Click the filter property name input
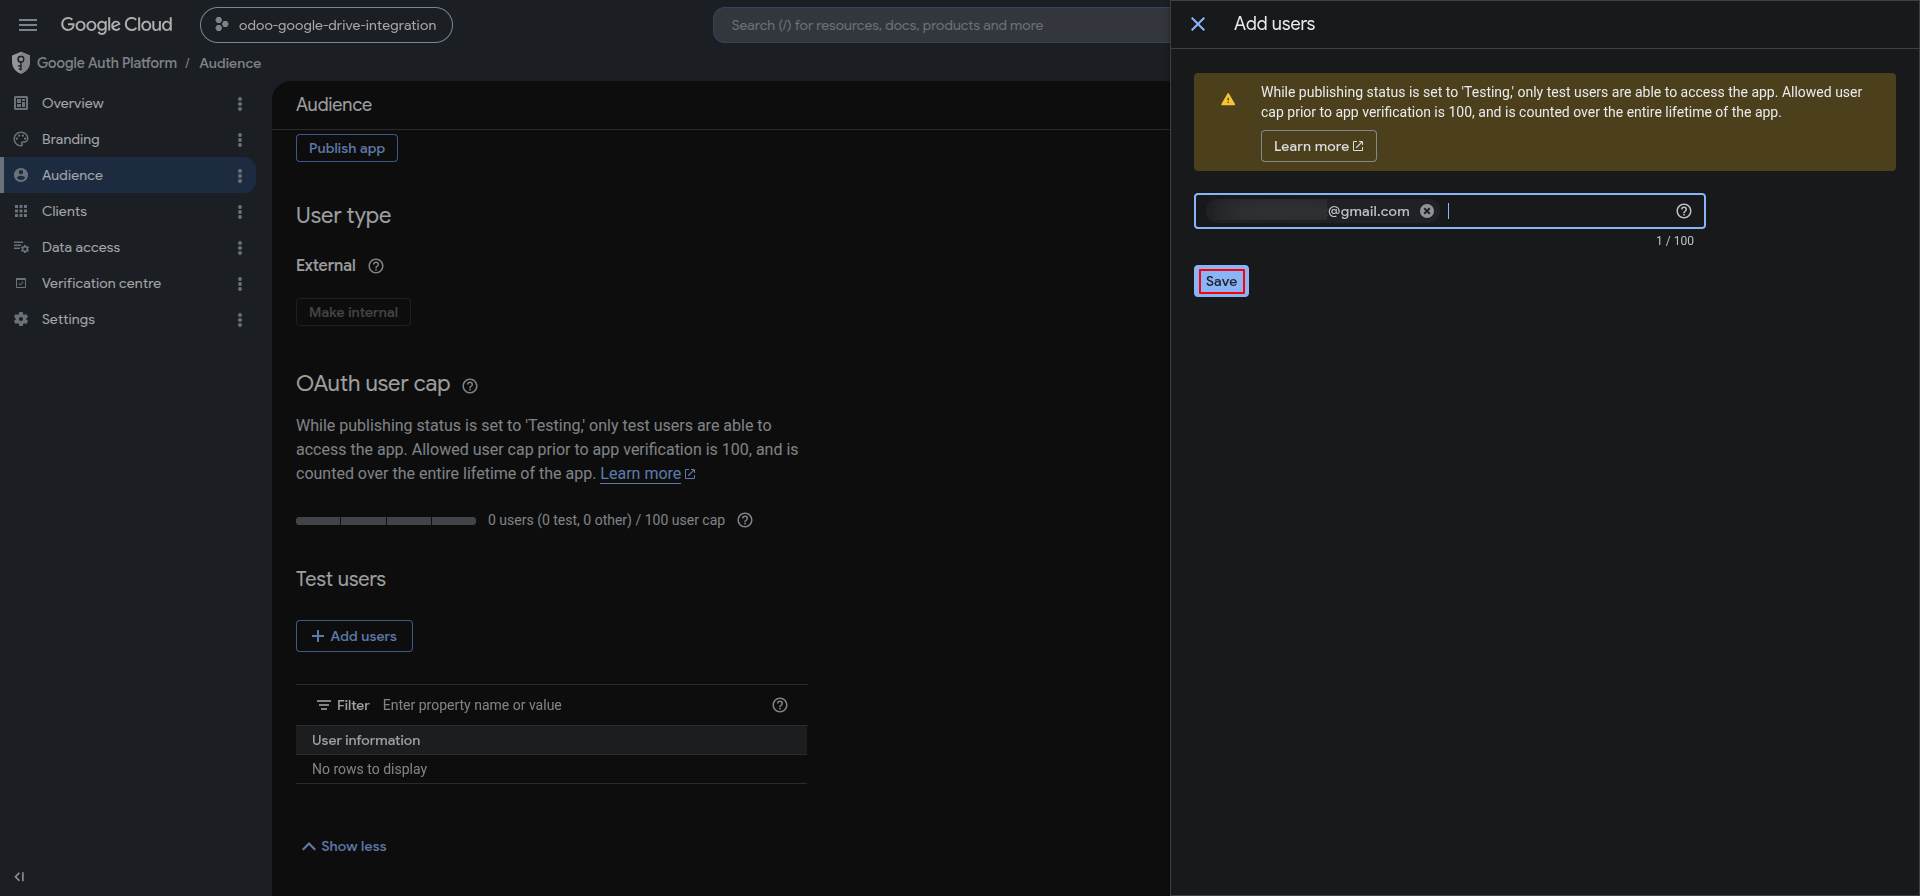This screenshot has width=1920, height=896. [570, 705]
